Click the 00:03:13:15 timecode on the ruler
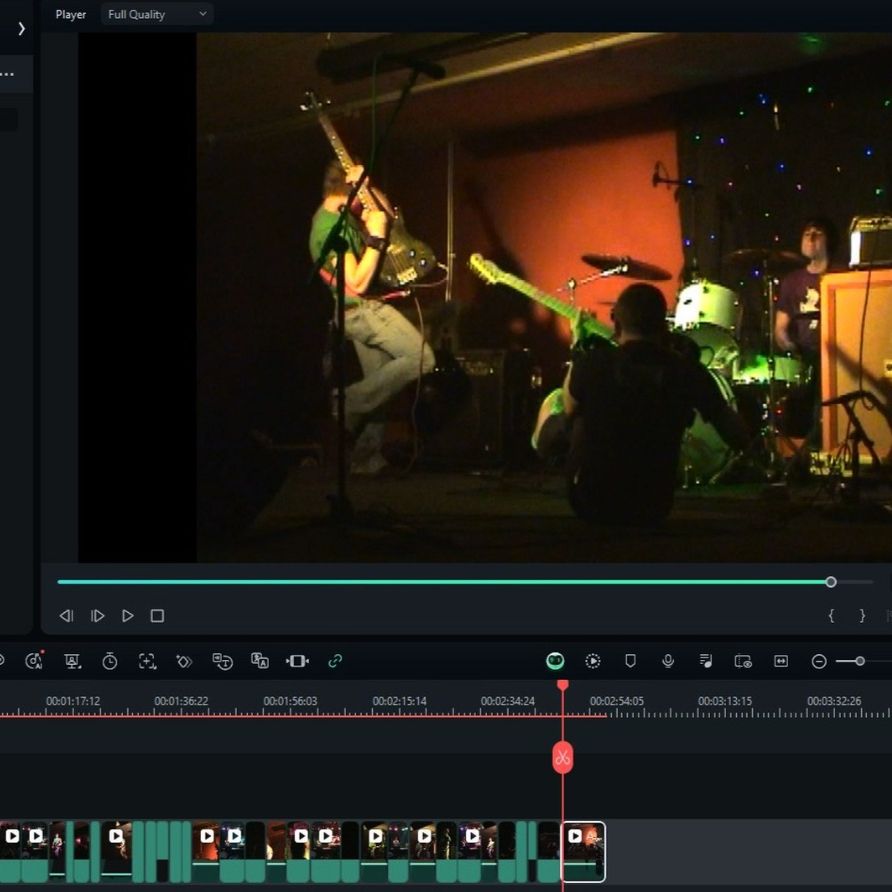This screenshot has width=892, height=892. [725, 701]
